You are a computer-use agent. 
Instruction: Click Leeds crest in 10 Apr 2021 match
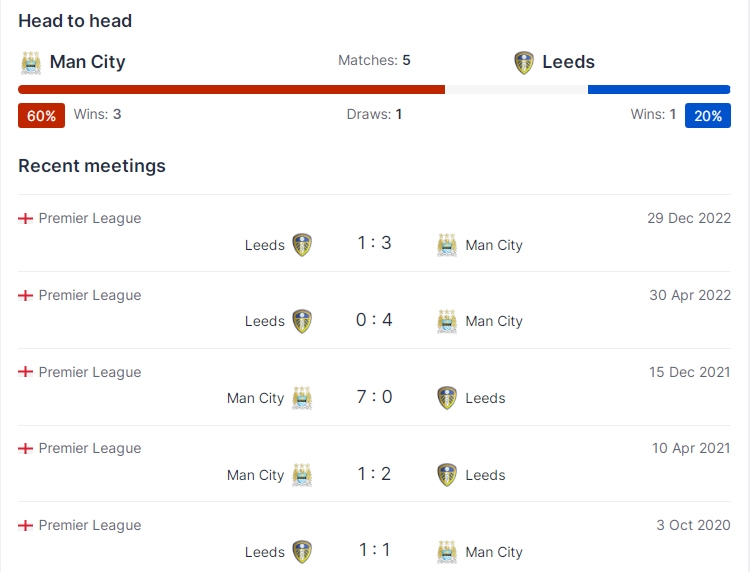click(447, 475)
